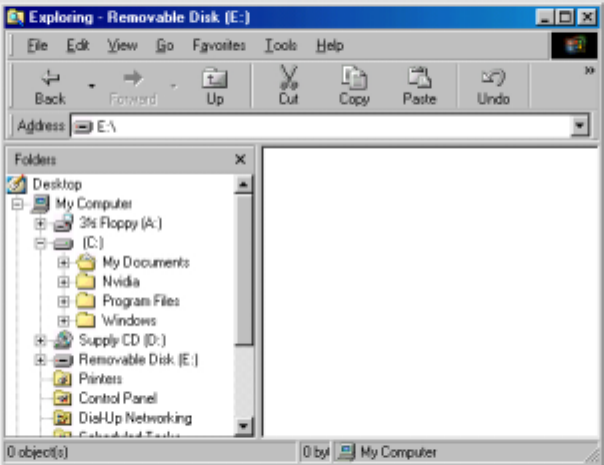Click the Paste clipboard icon
Image resolution: width=604 pixels, height=465 pixels.
(x=419, y=77)
